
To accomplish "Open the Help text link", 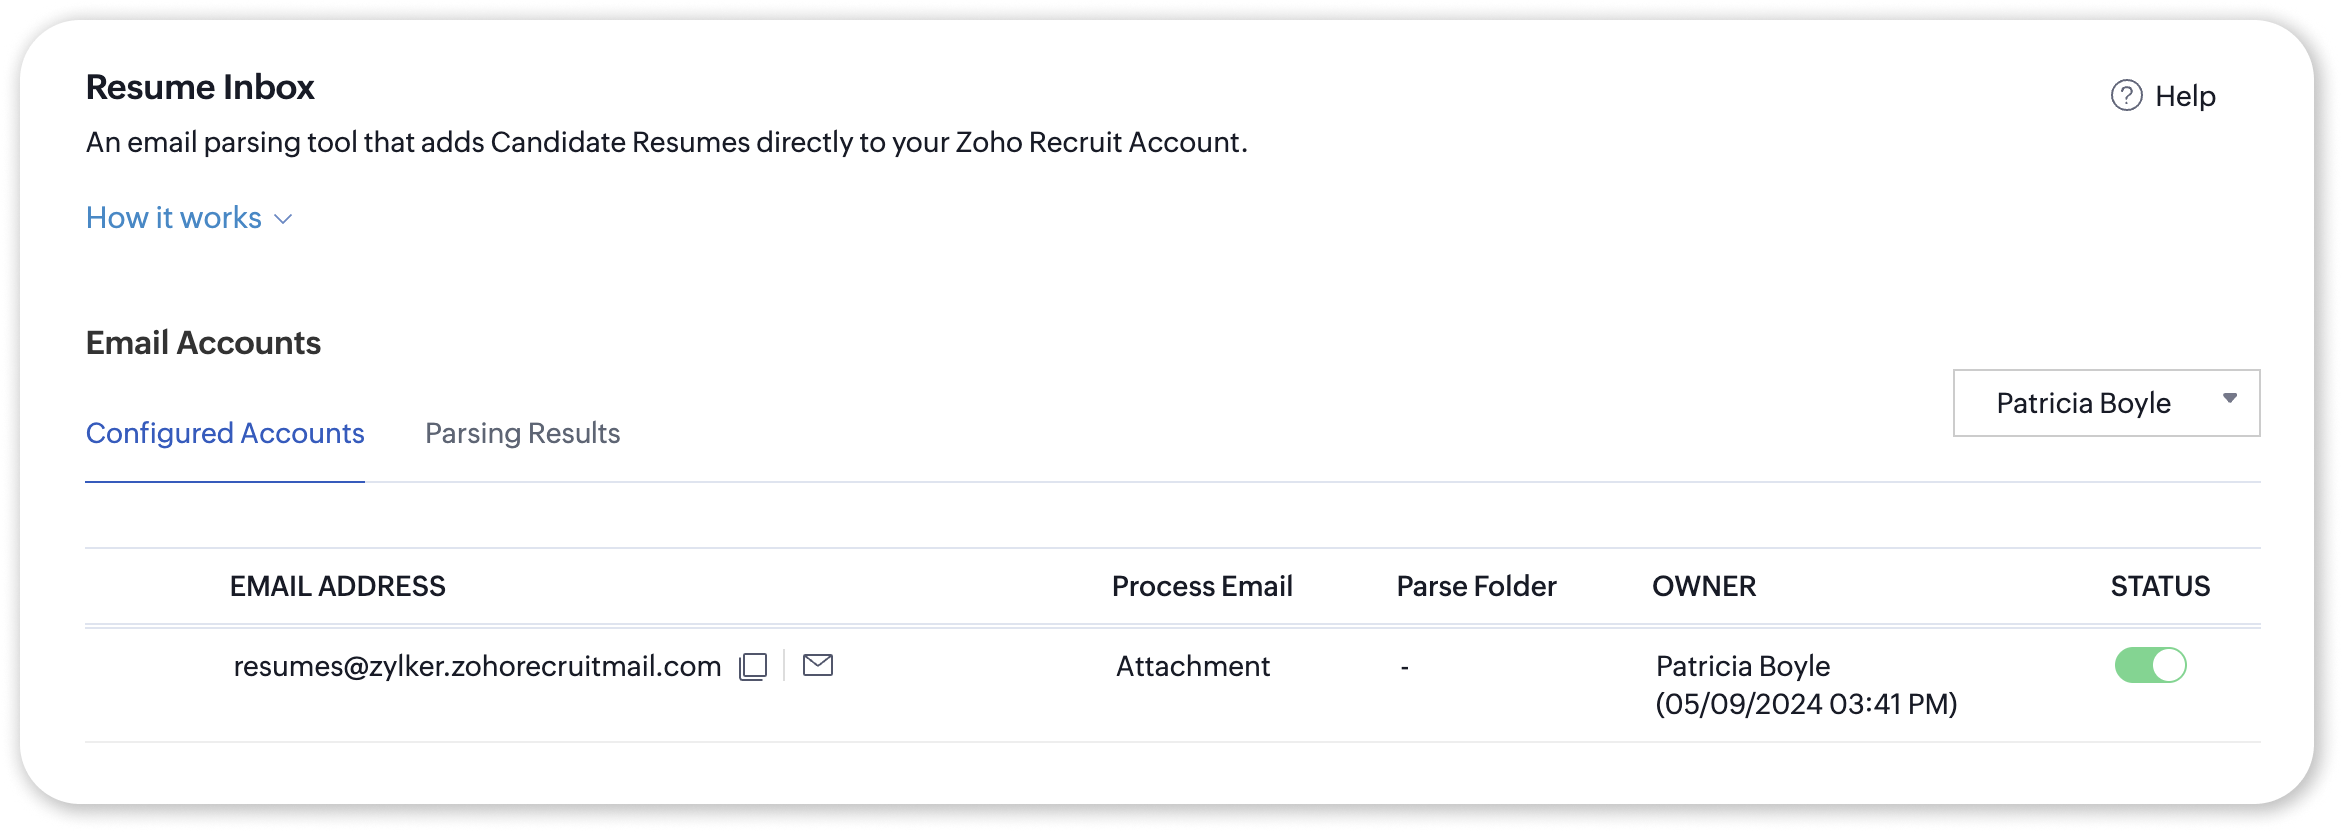I will 2185,96.
